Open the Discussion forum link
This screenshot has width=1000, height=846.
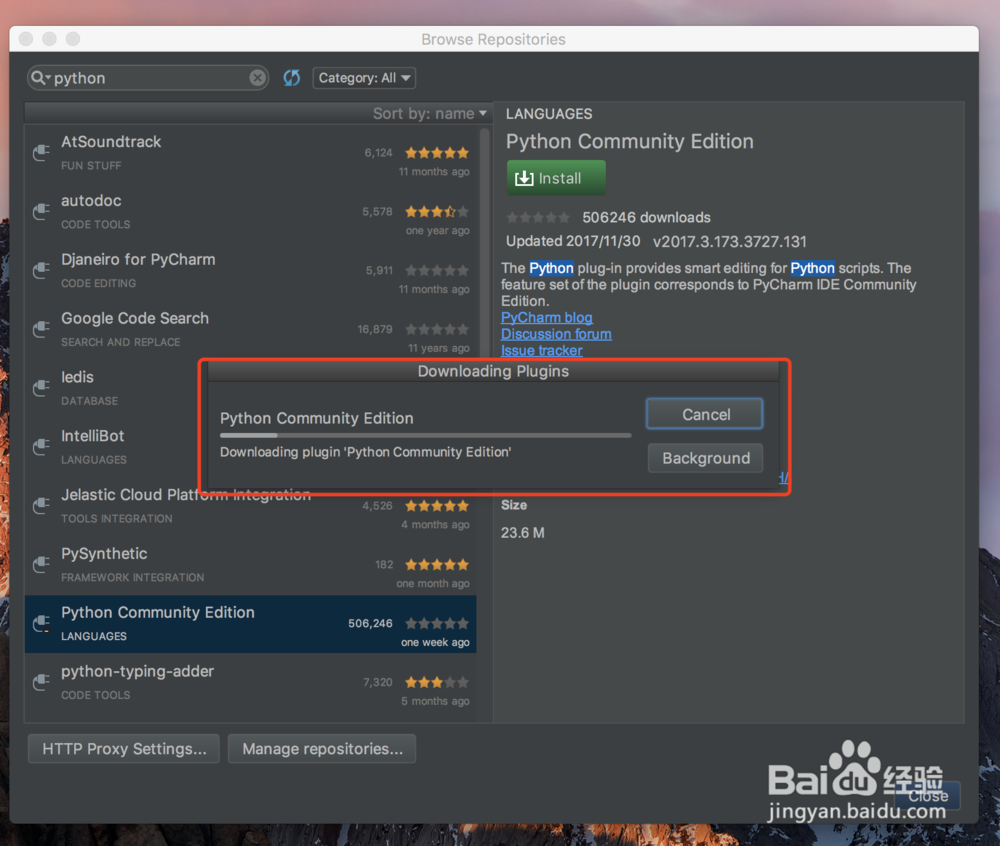[556, 334]
